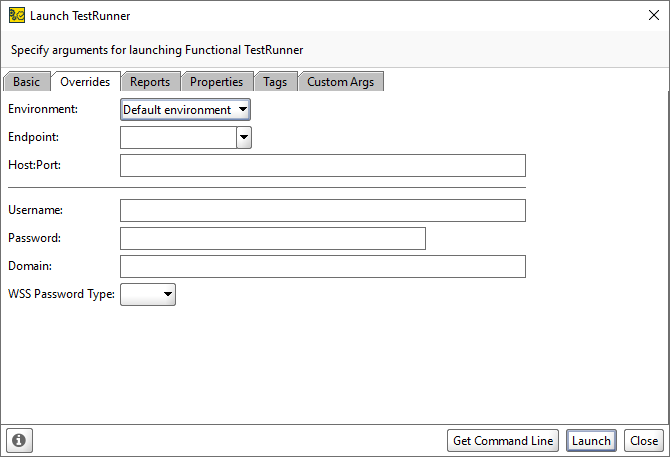Screen dimensions: 670x457
Task: Click into the Username field
Action: [x=323, y=211]
